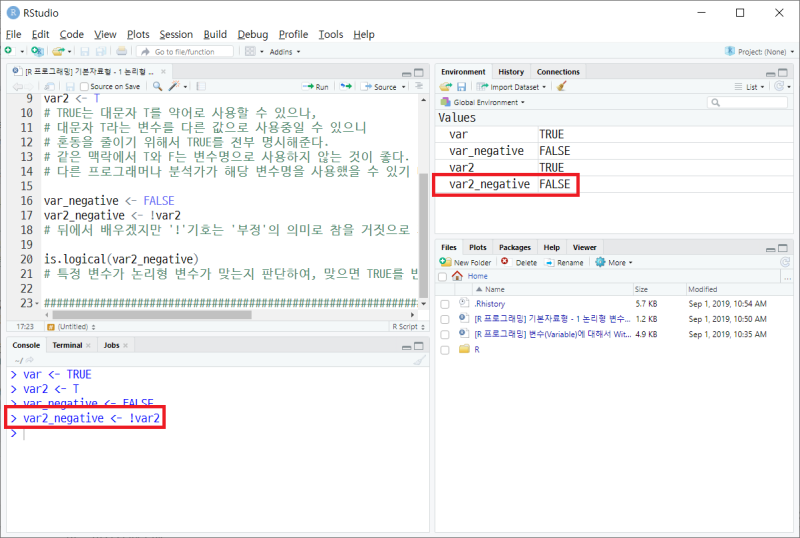Screen dimensions: 800x538
Task: Refresh the Environment pane
Action: coord(779,86)
